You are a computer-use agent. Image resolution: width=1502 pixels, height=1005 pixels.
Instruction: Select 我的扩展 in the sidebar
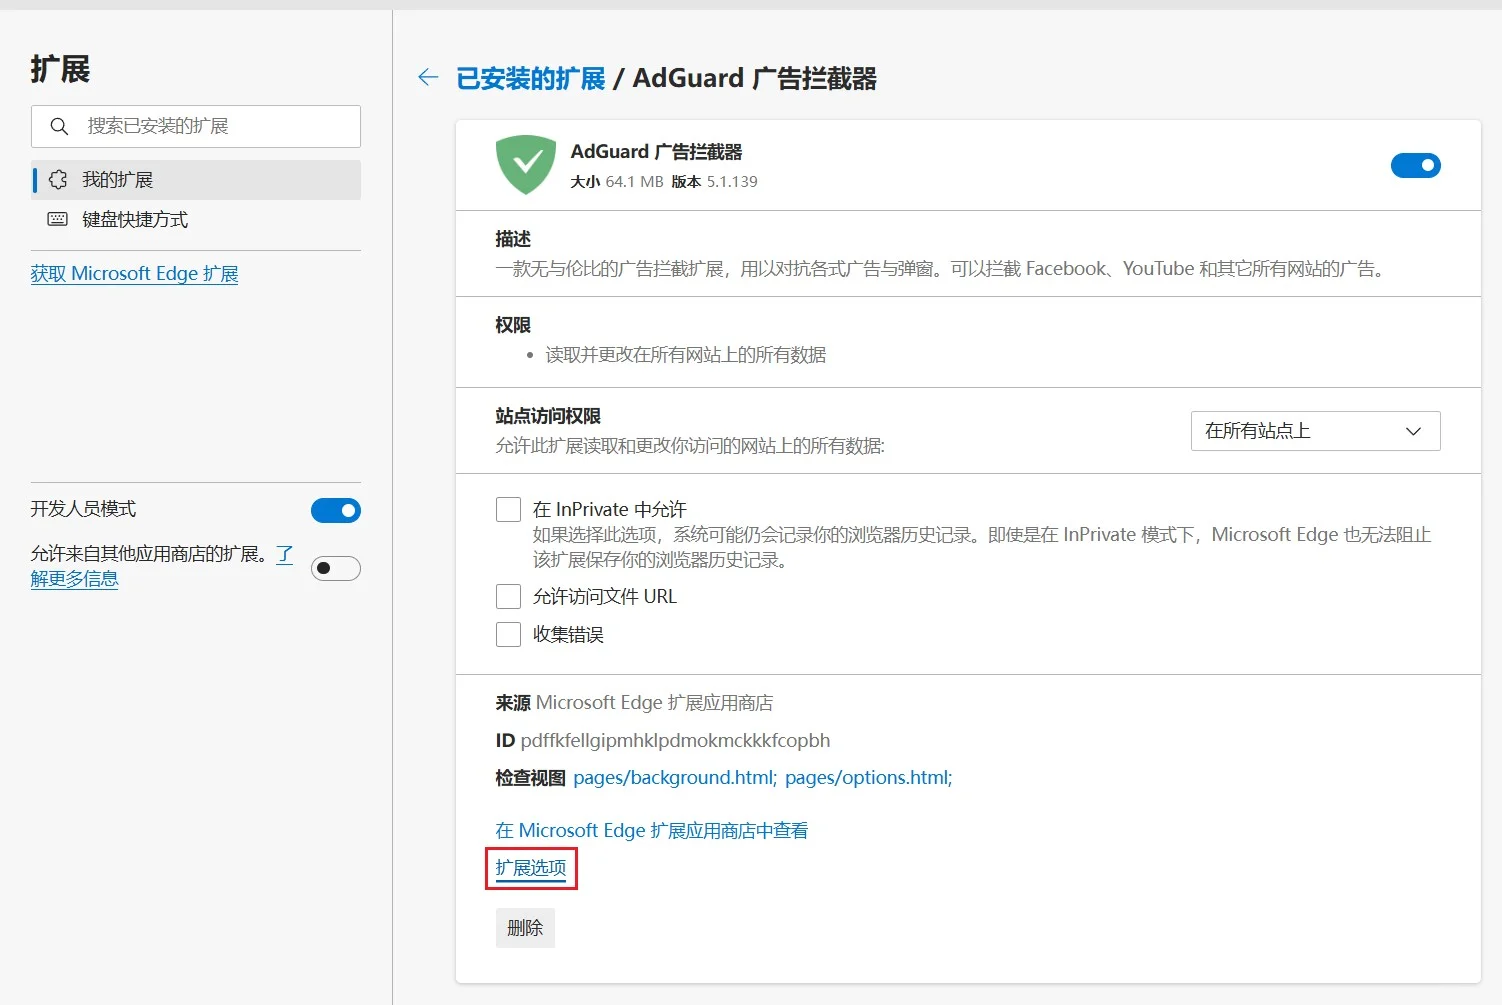coord(196,180)
